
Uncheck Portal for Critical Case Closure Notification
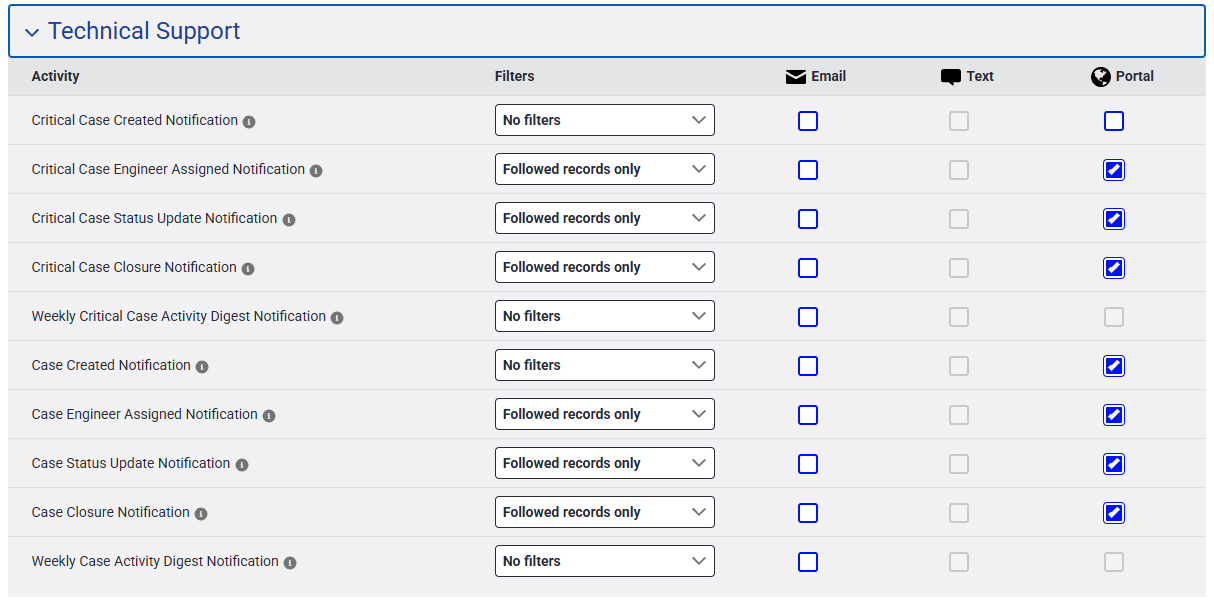click(x=1114, y=268)
